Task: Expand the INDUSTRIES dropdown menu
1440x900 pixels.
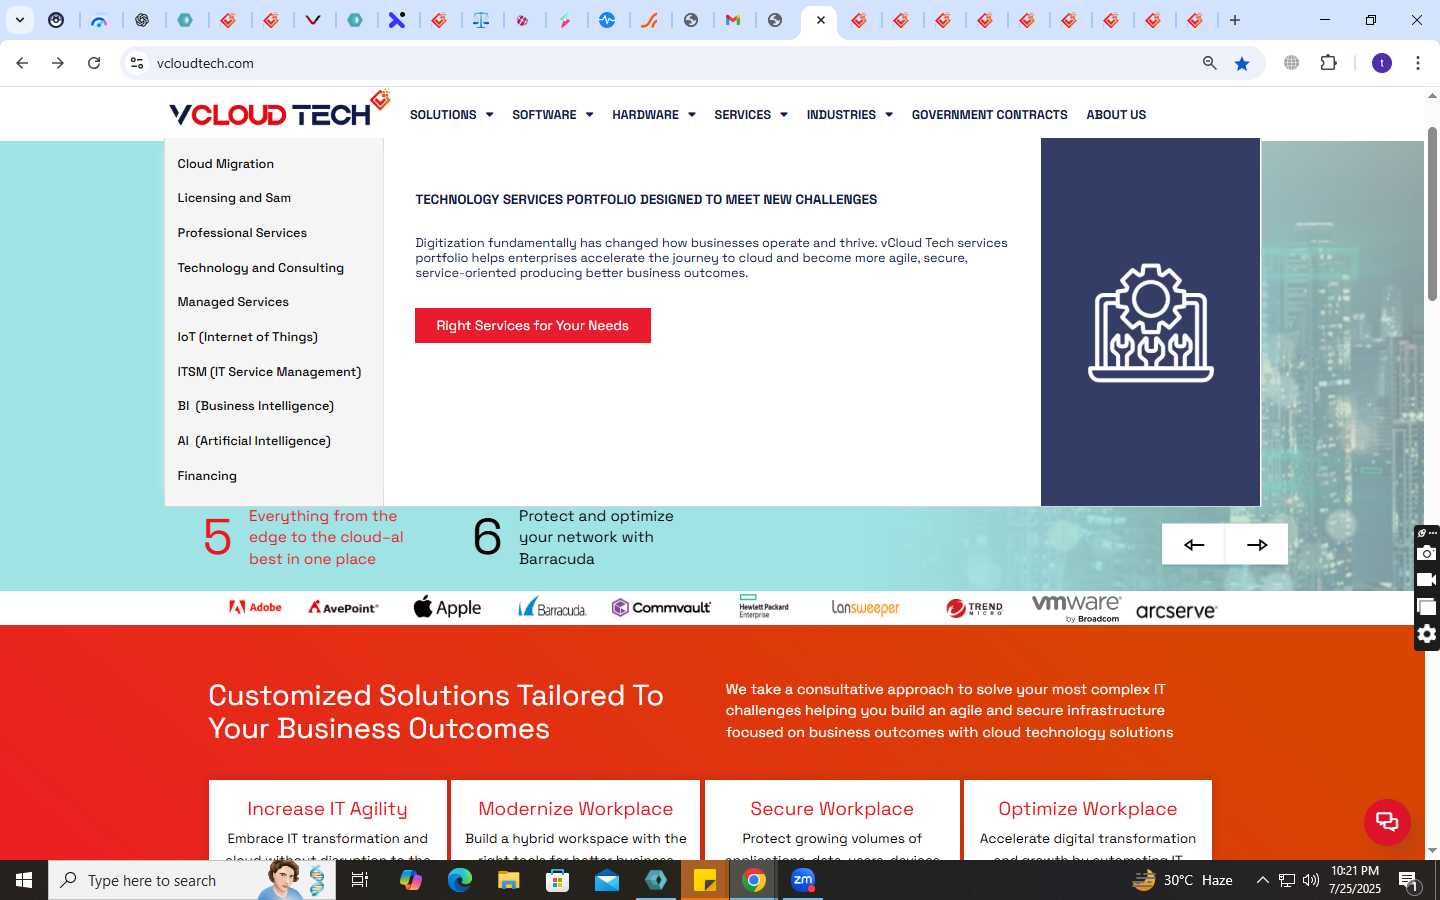Action: tap(849, 115)
